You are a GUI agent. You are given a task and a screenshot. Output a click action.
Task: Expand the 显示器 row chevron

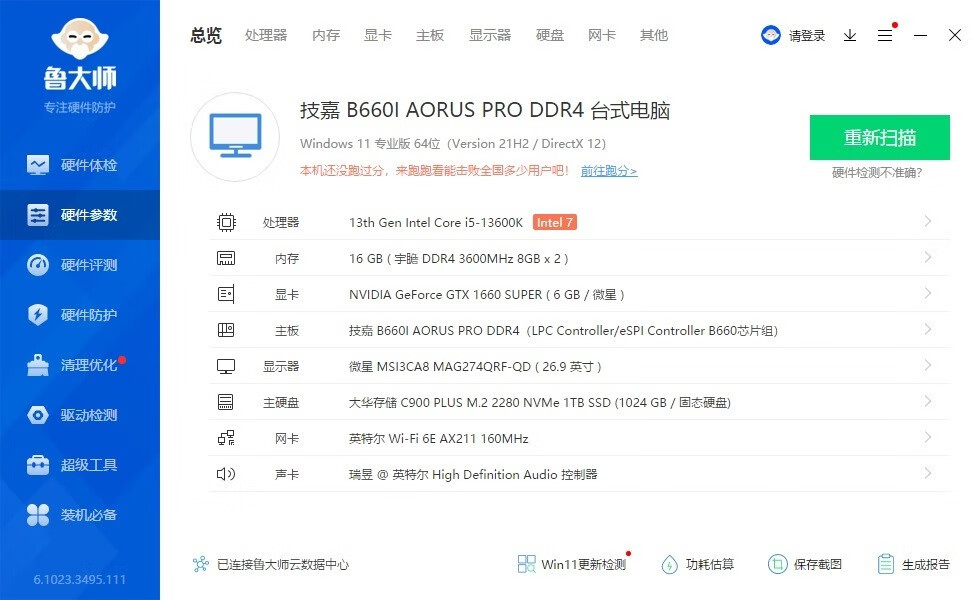[x=928, y=365]
